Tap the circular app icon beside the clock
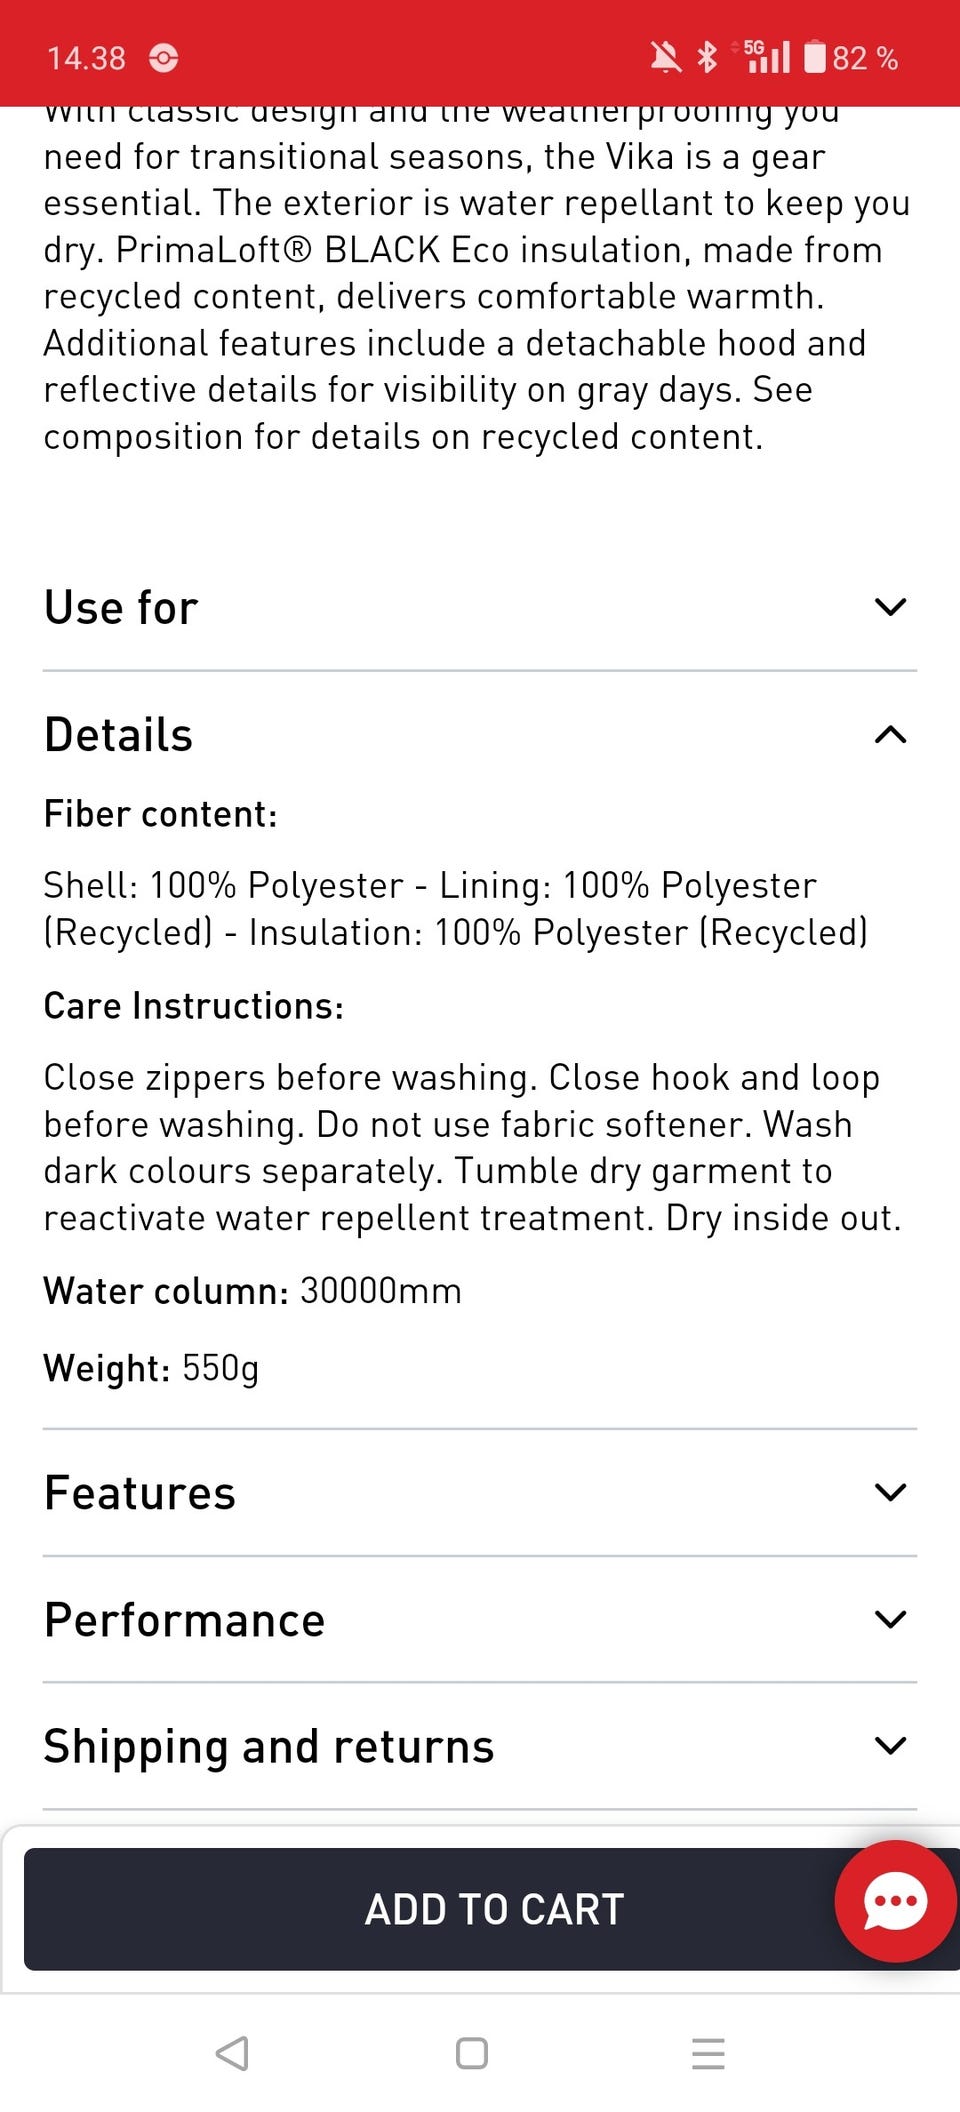The width and height of the screenshot is (960, 2112). (x=164, y=58)
